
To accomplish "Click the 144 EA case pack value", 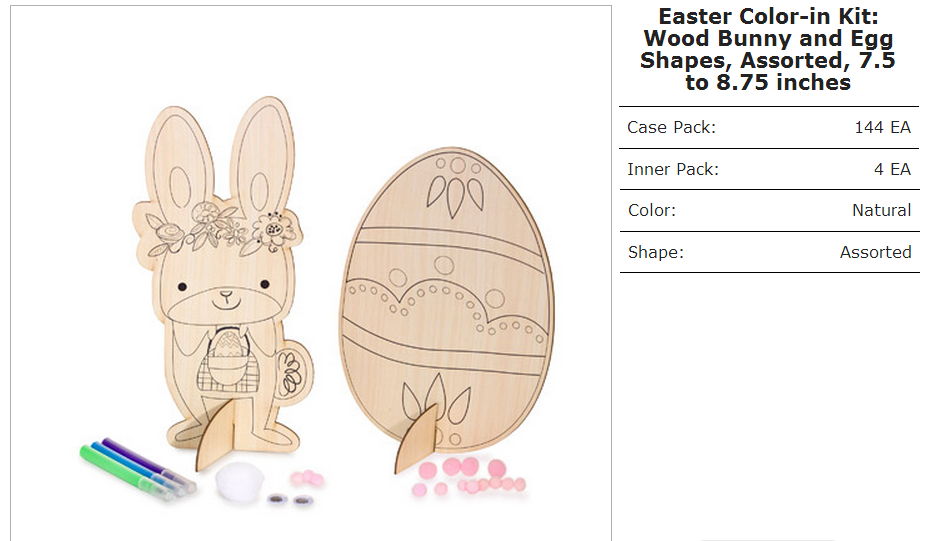I will tap(882, 127).
